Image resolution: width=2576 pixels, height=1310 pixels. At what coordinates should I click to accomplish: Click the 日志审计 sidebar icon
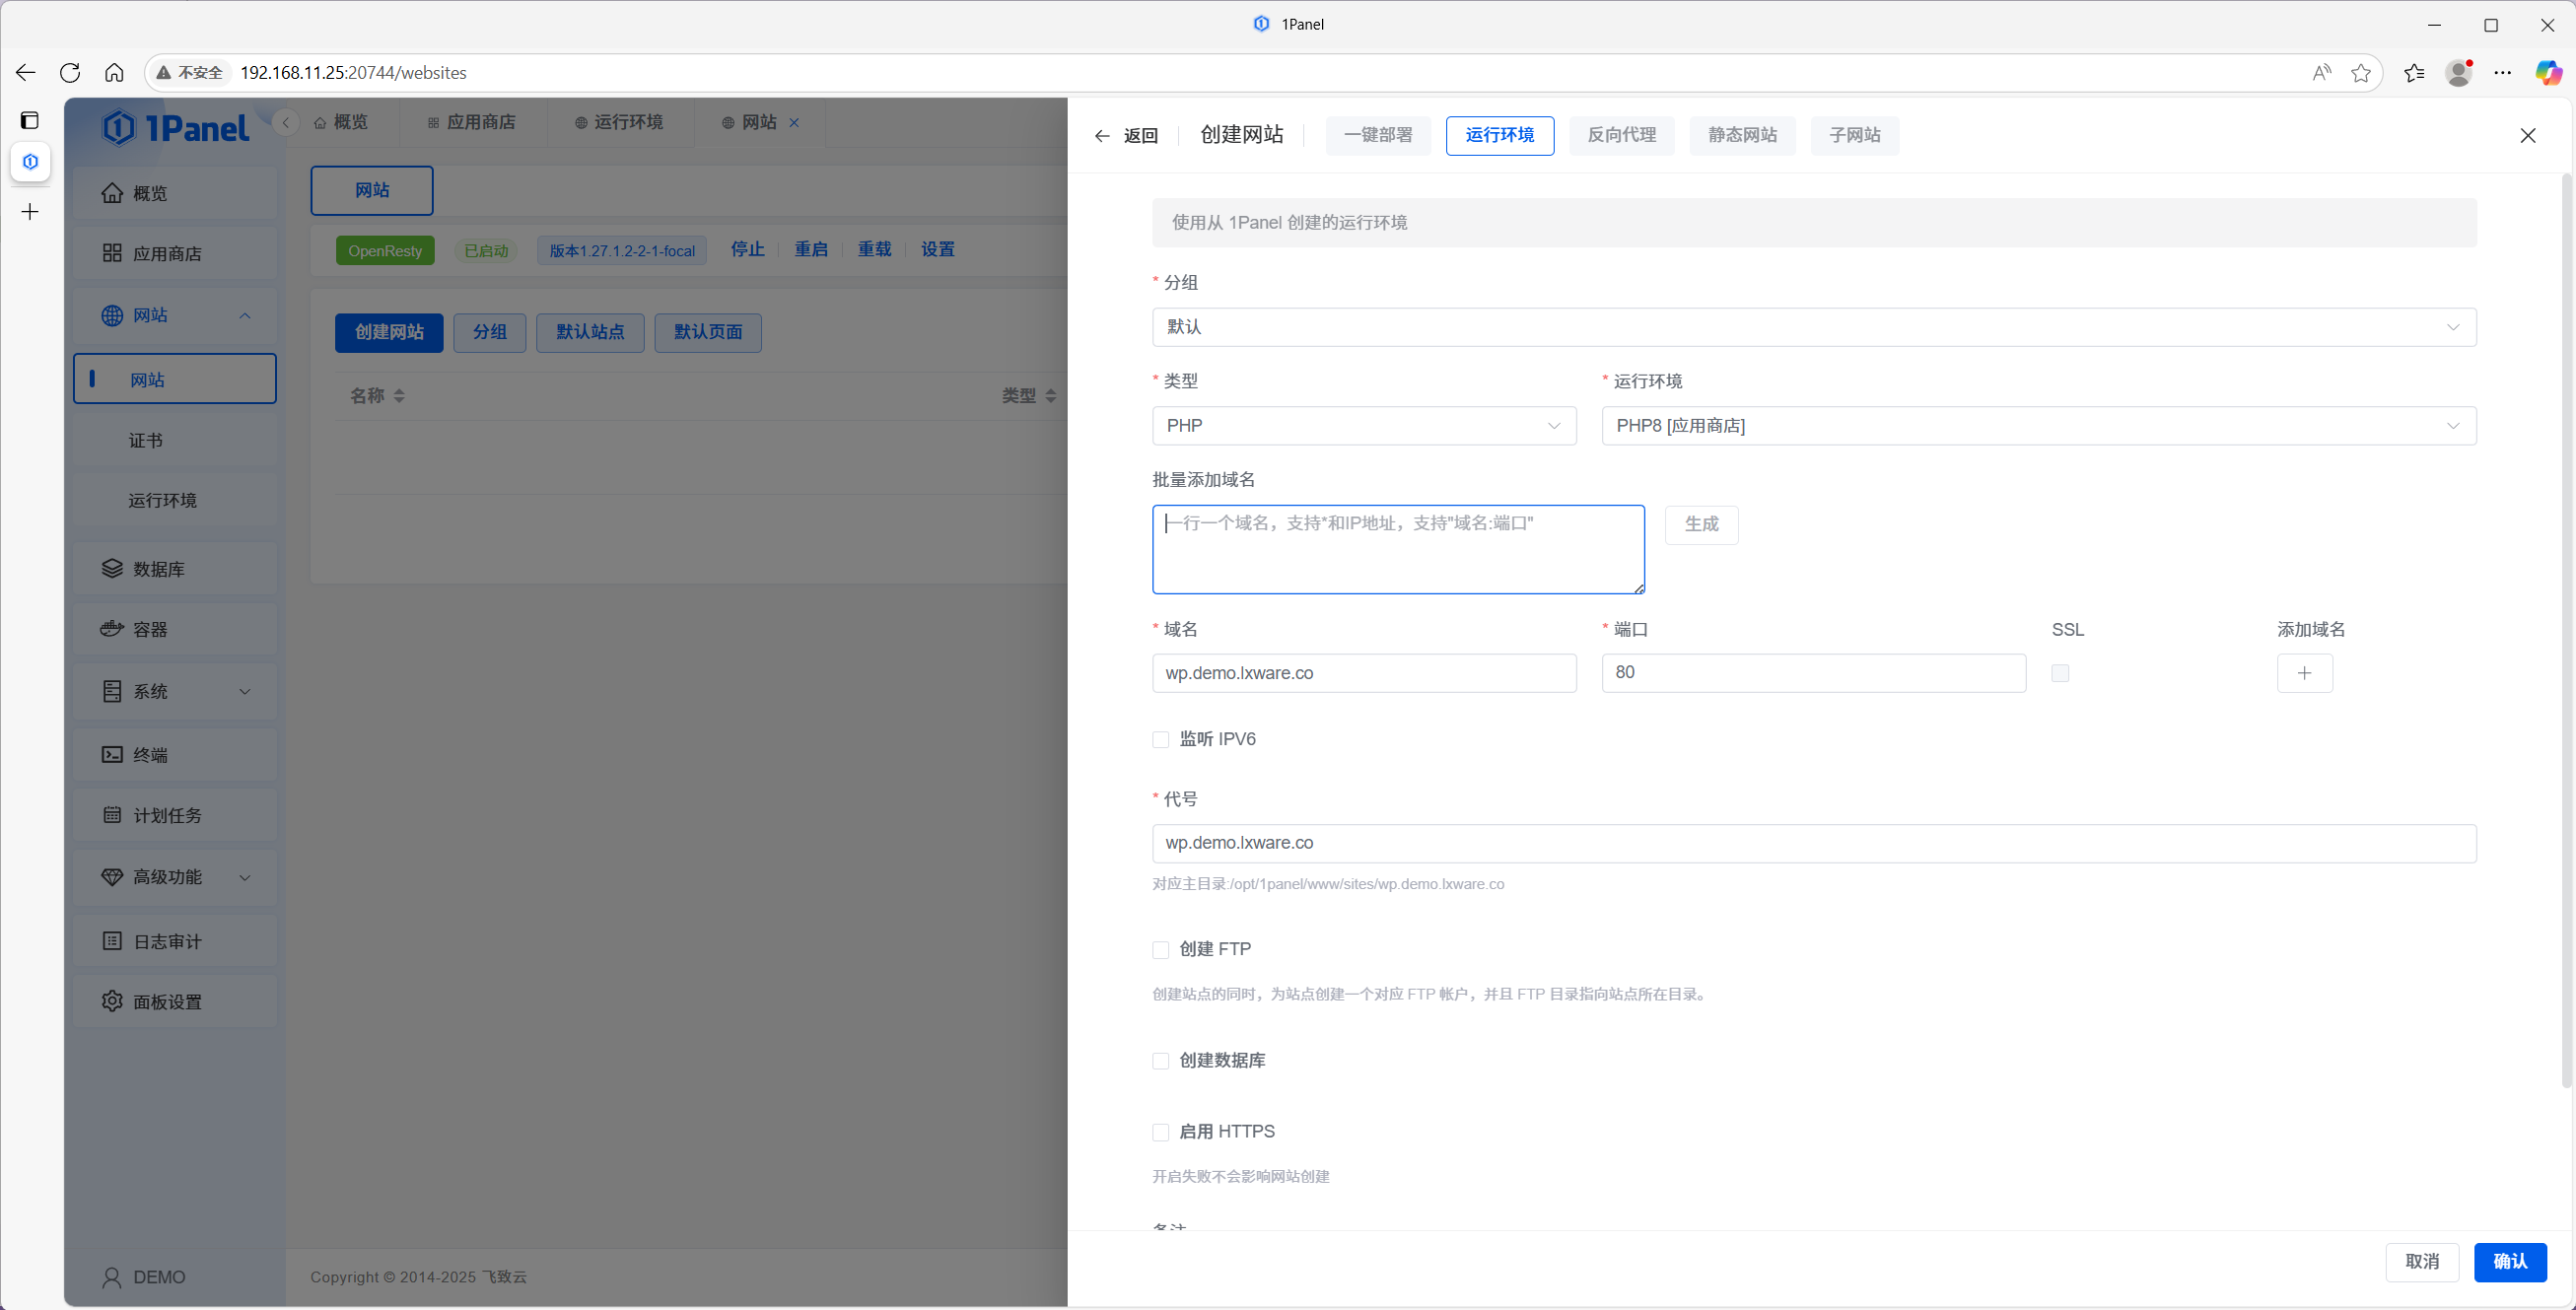pos(112,940)
